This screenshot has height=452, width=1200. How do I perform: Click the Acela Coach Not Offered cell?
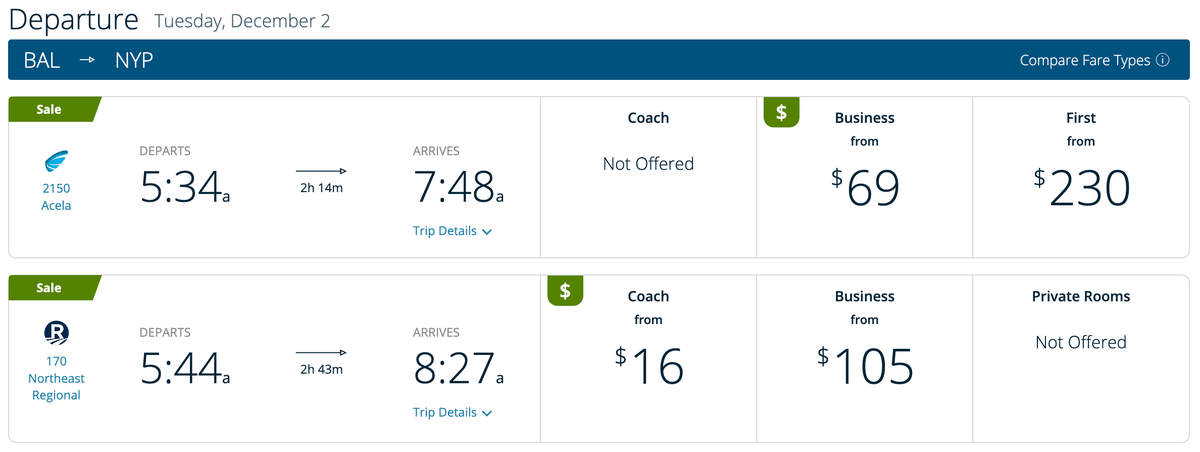[x=648, y=164]
